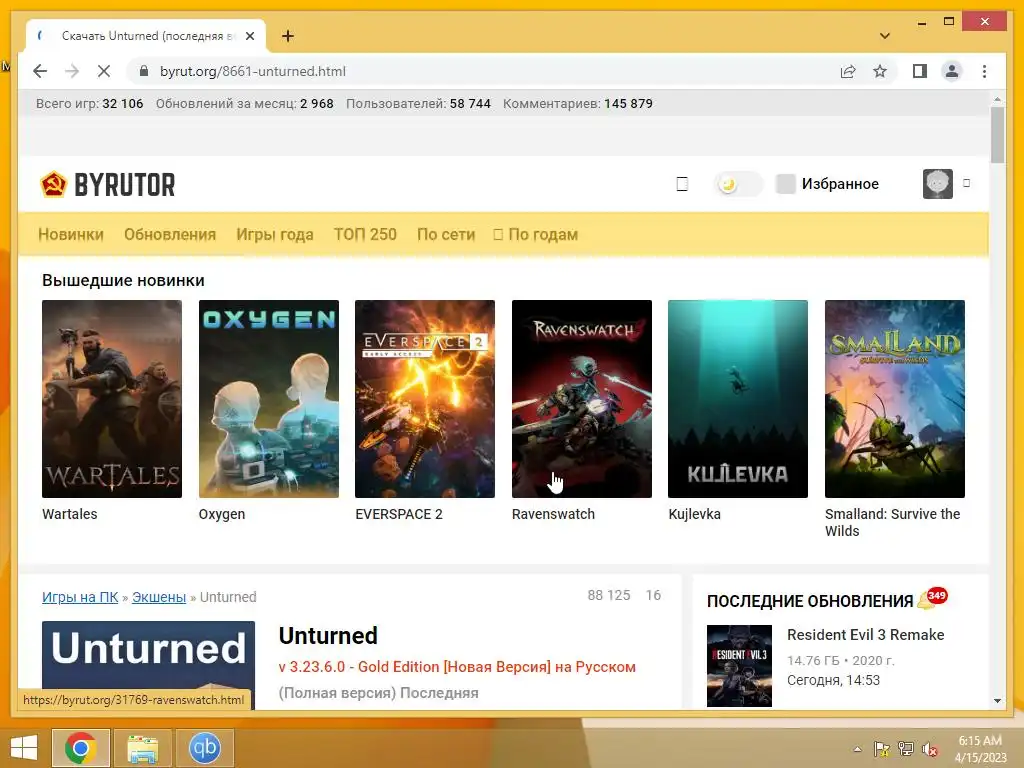
Task: Click the BYRUTOR site logo
Action: [x=108, y=184]
